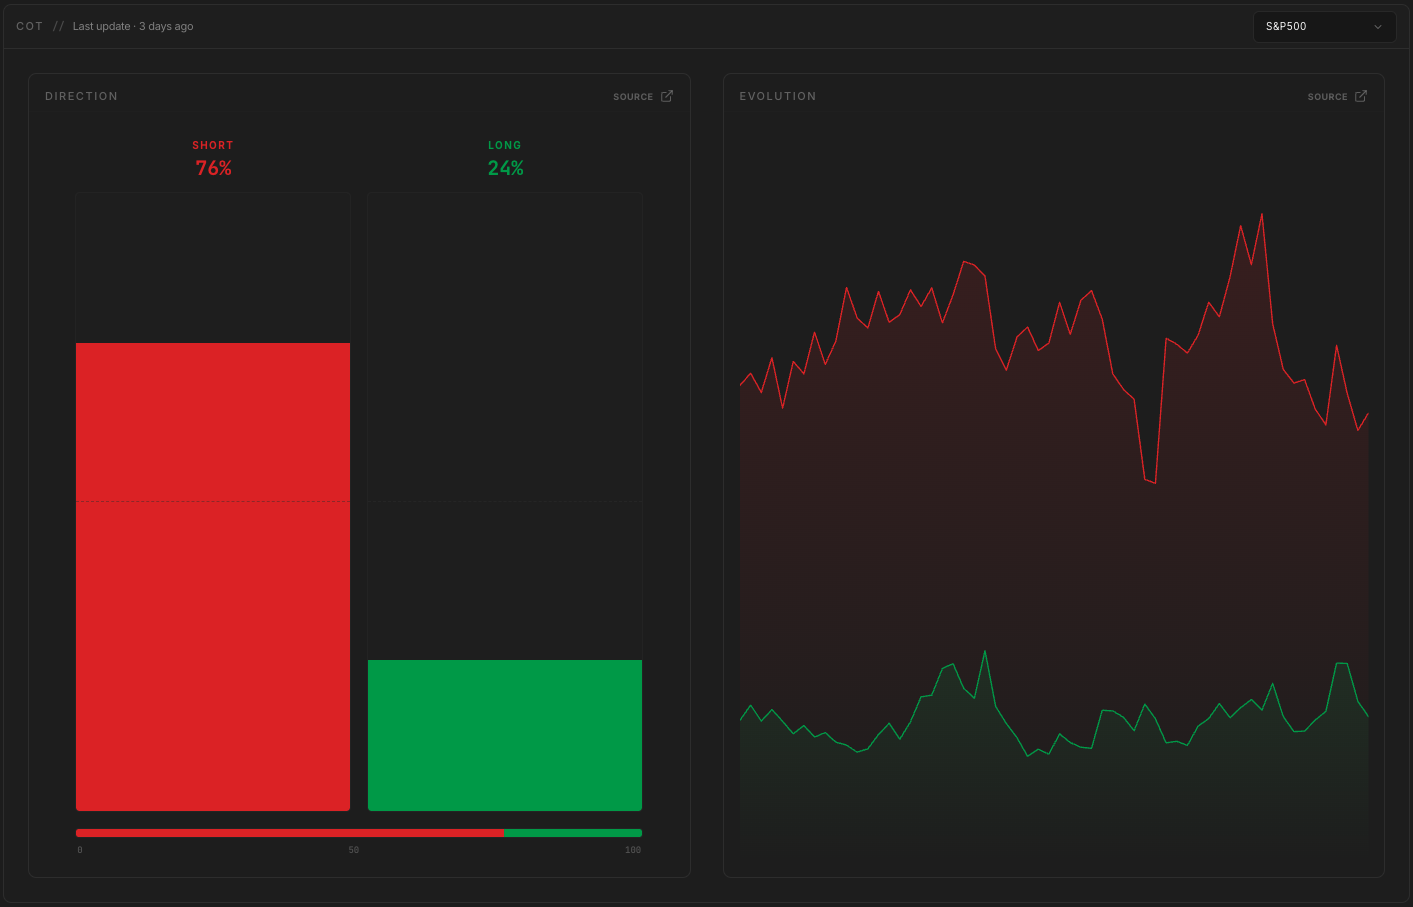Click the Evolution panel external link icon

point(1361,96)
